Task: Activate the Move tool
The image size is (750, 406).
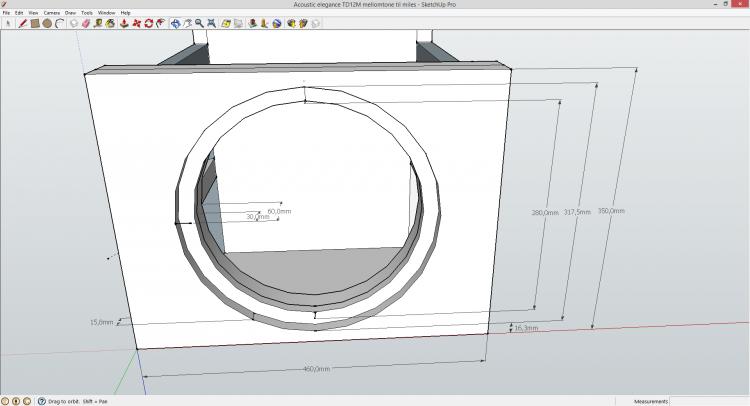Action: pyautogui.click(x=136, y=23)
